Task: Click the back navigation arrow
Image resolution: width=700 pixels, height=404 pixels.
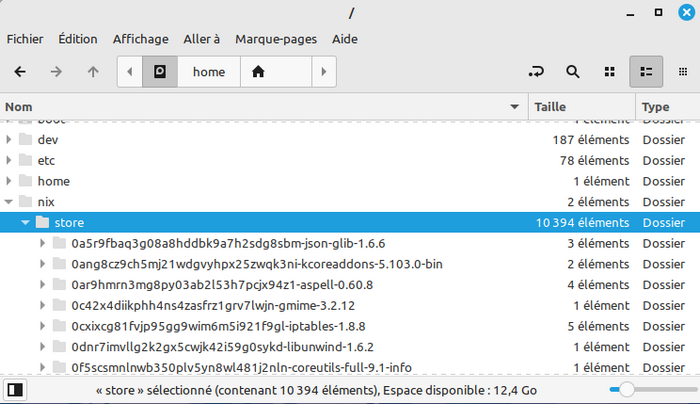Action: 20,72
